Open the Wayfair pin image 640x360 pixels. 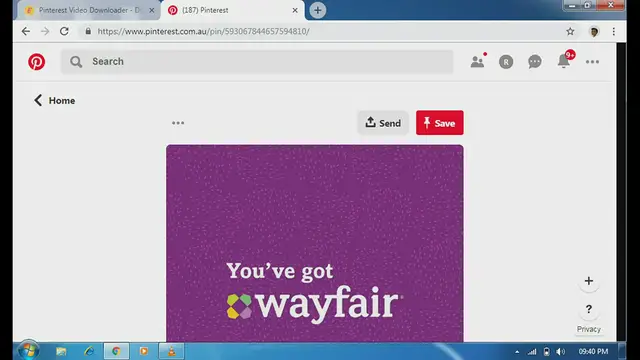tap(315, 243)
